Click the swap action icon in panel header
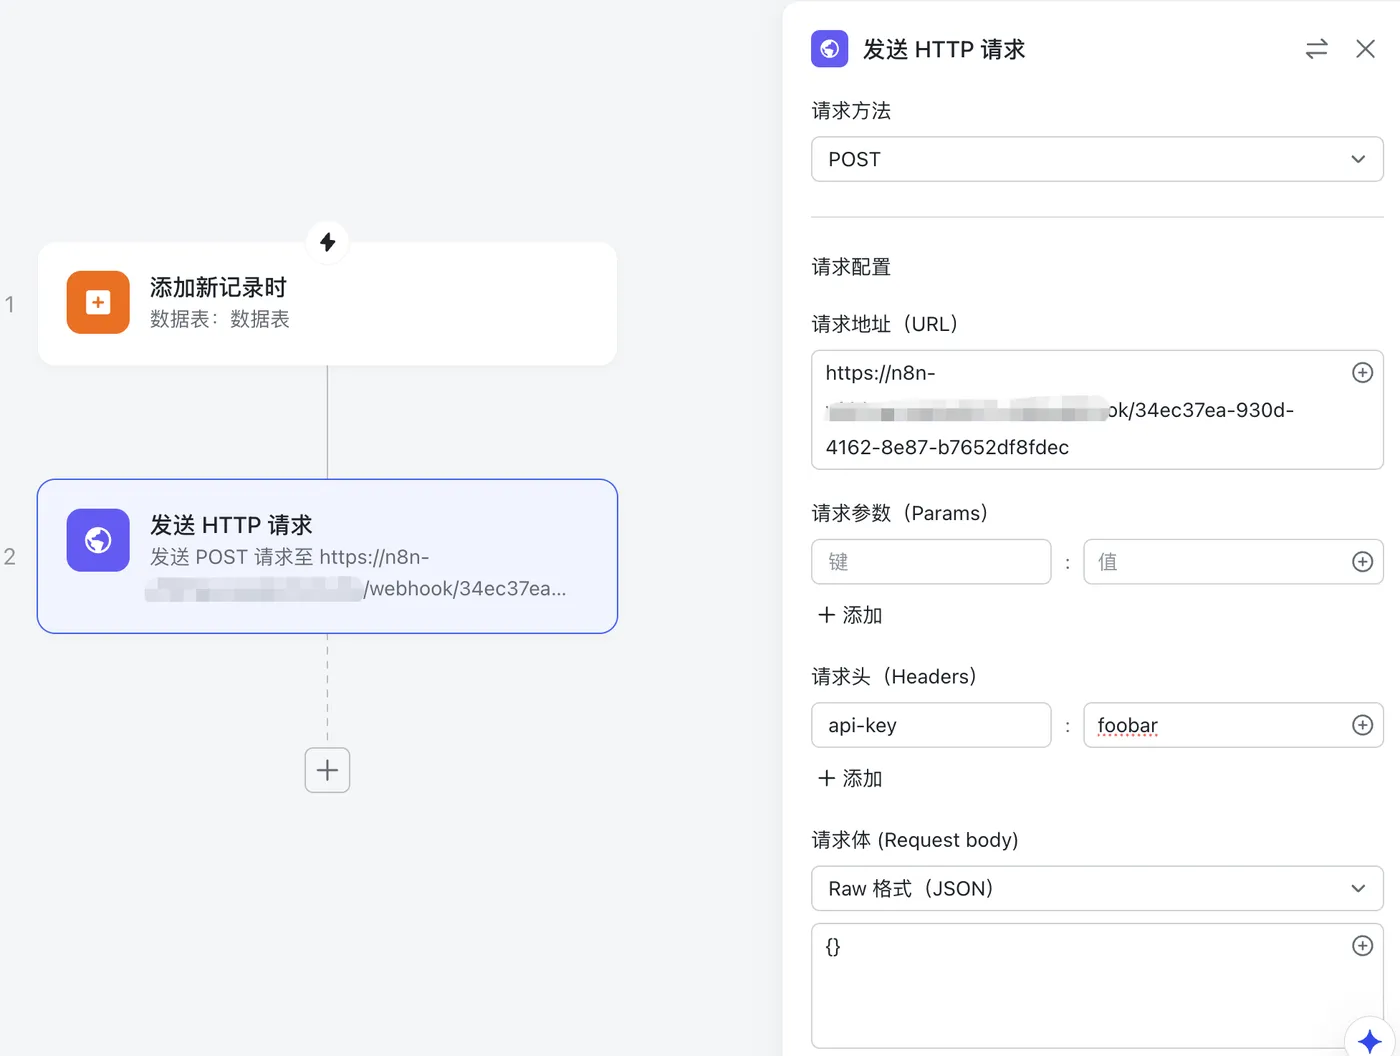 coord(1316,49)
